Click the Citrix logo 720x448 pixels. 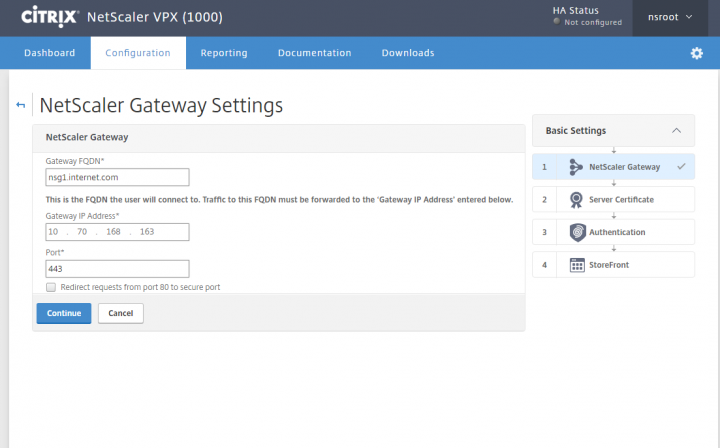pyautogui.click(x=49, y=17)
